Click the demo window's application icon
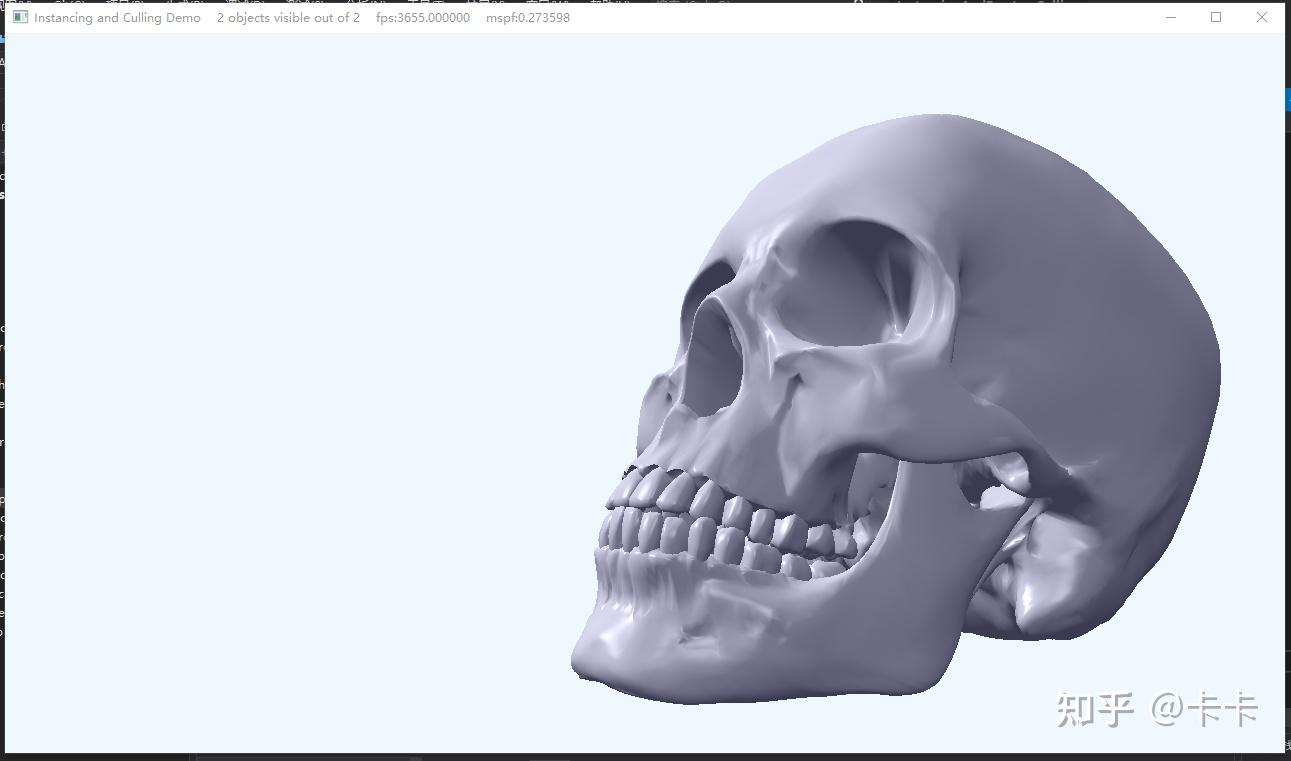1291x761 pixels. (x=20, y=17)
